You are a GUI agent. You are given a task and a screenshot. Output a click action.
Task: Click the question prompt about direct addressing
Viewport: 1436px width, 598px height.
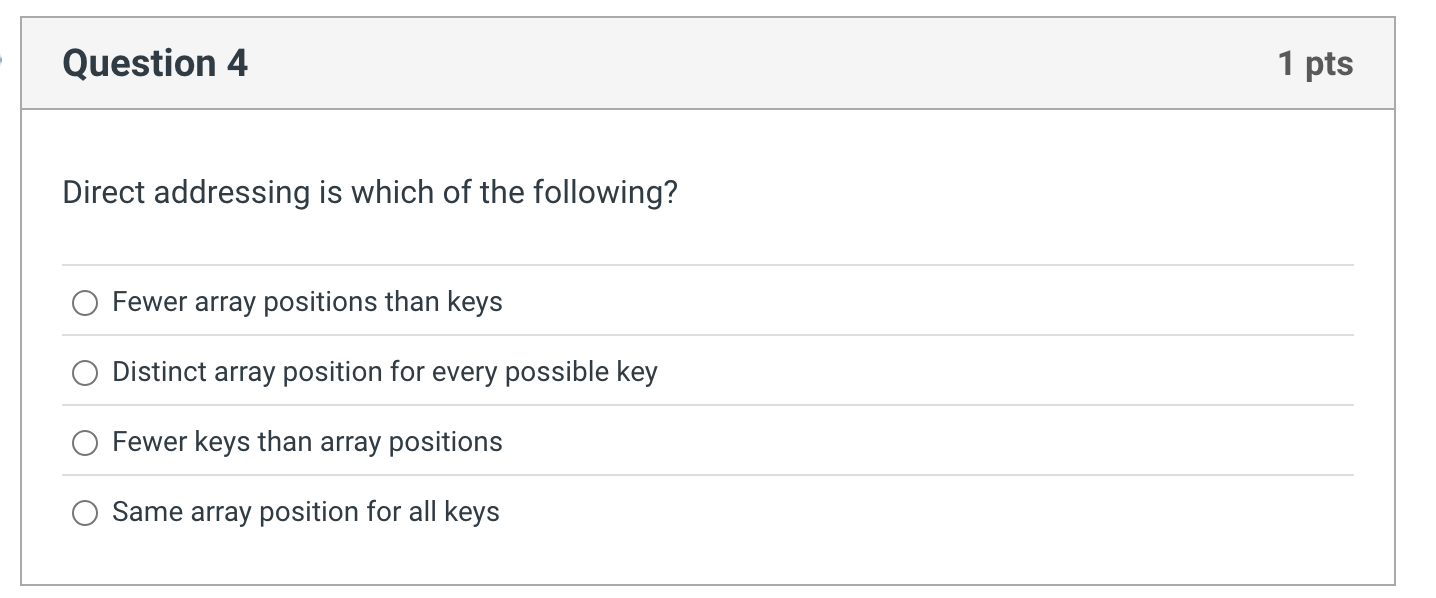[x=368, y=192]
